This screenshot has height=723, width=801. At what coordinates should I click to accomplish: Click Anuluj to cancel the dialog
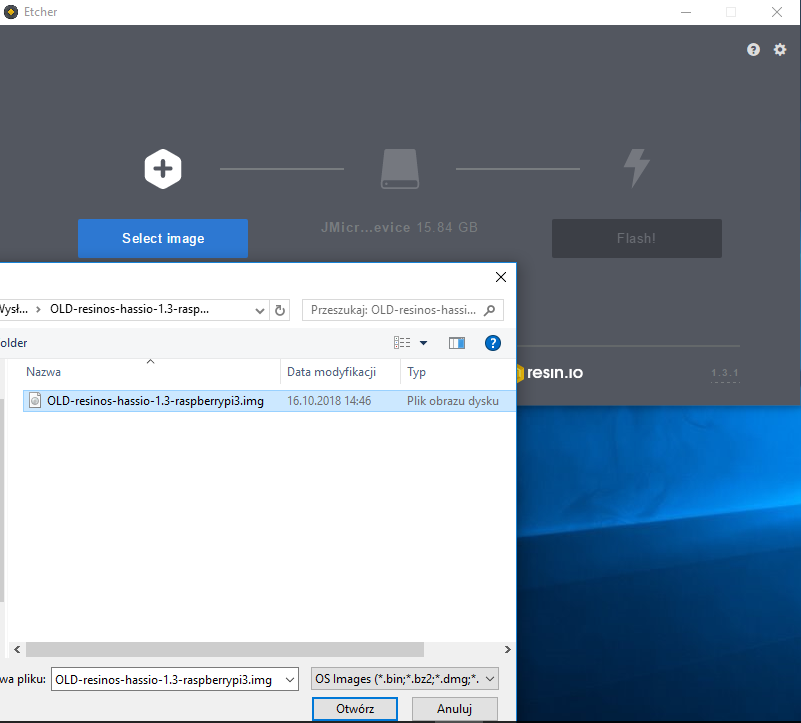[455, 709]
